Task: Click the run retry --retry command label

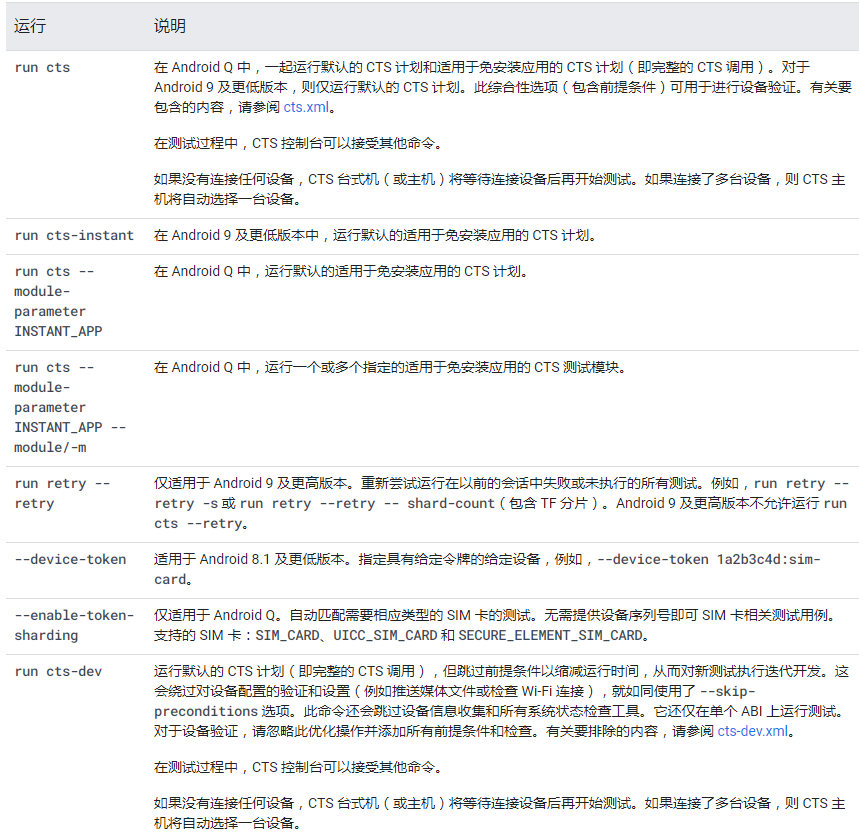Action: click(x=55, y=492)
